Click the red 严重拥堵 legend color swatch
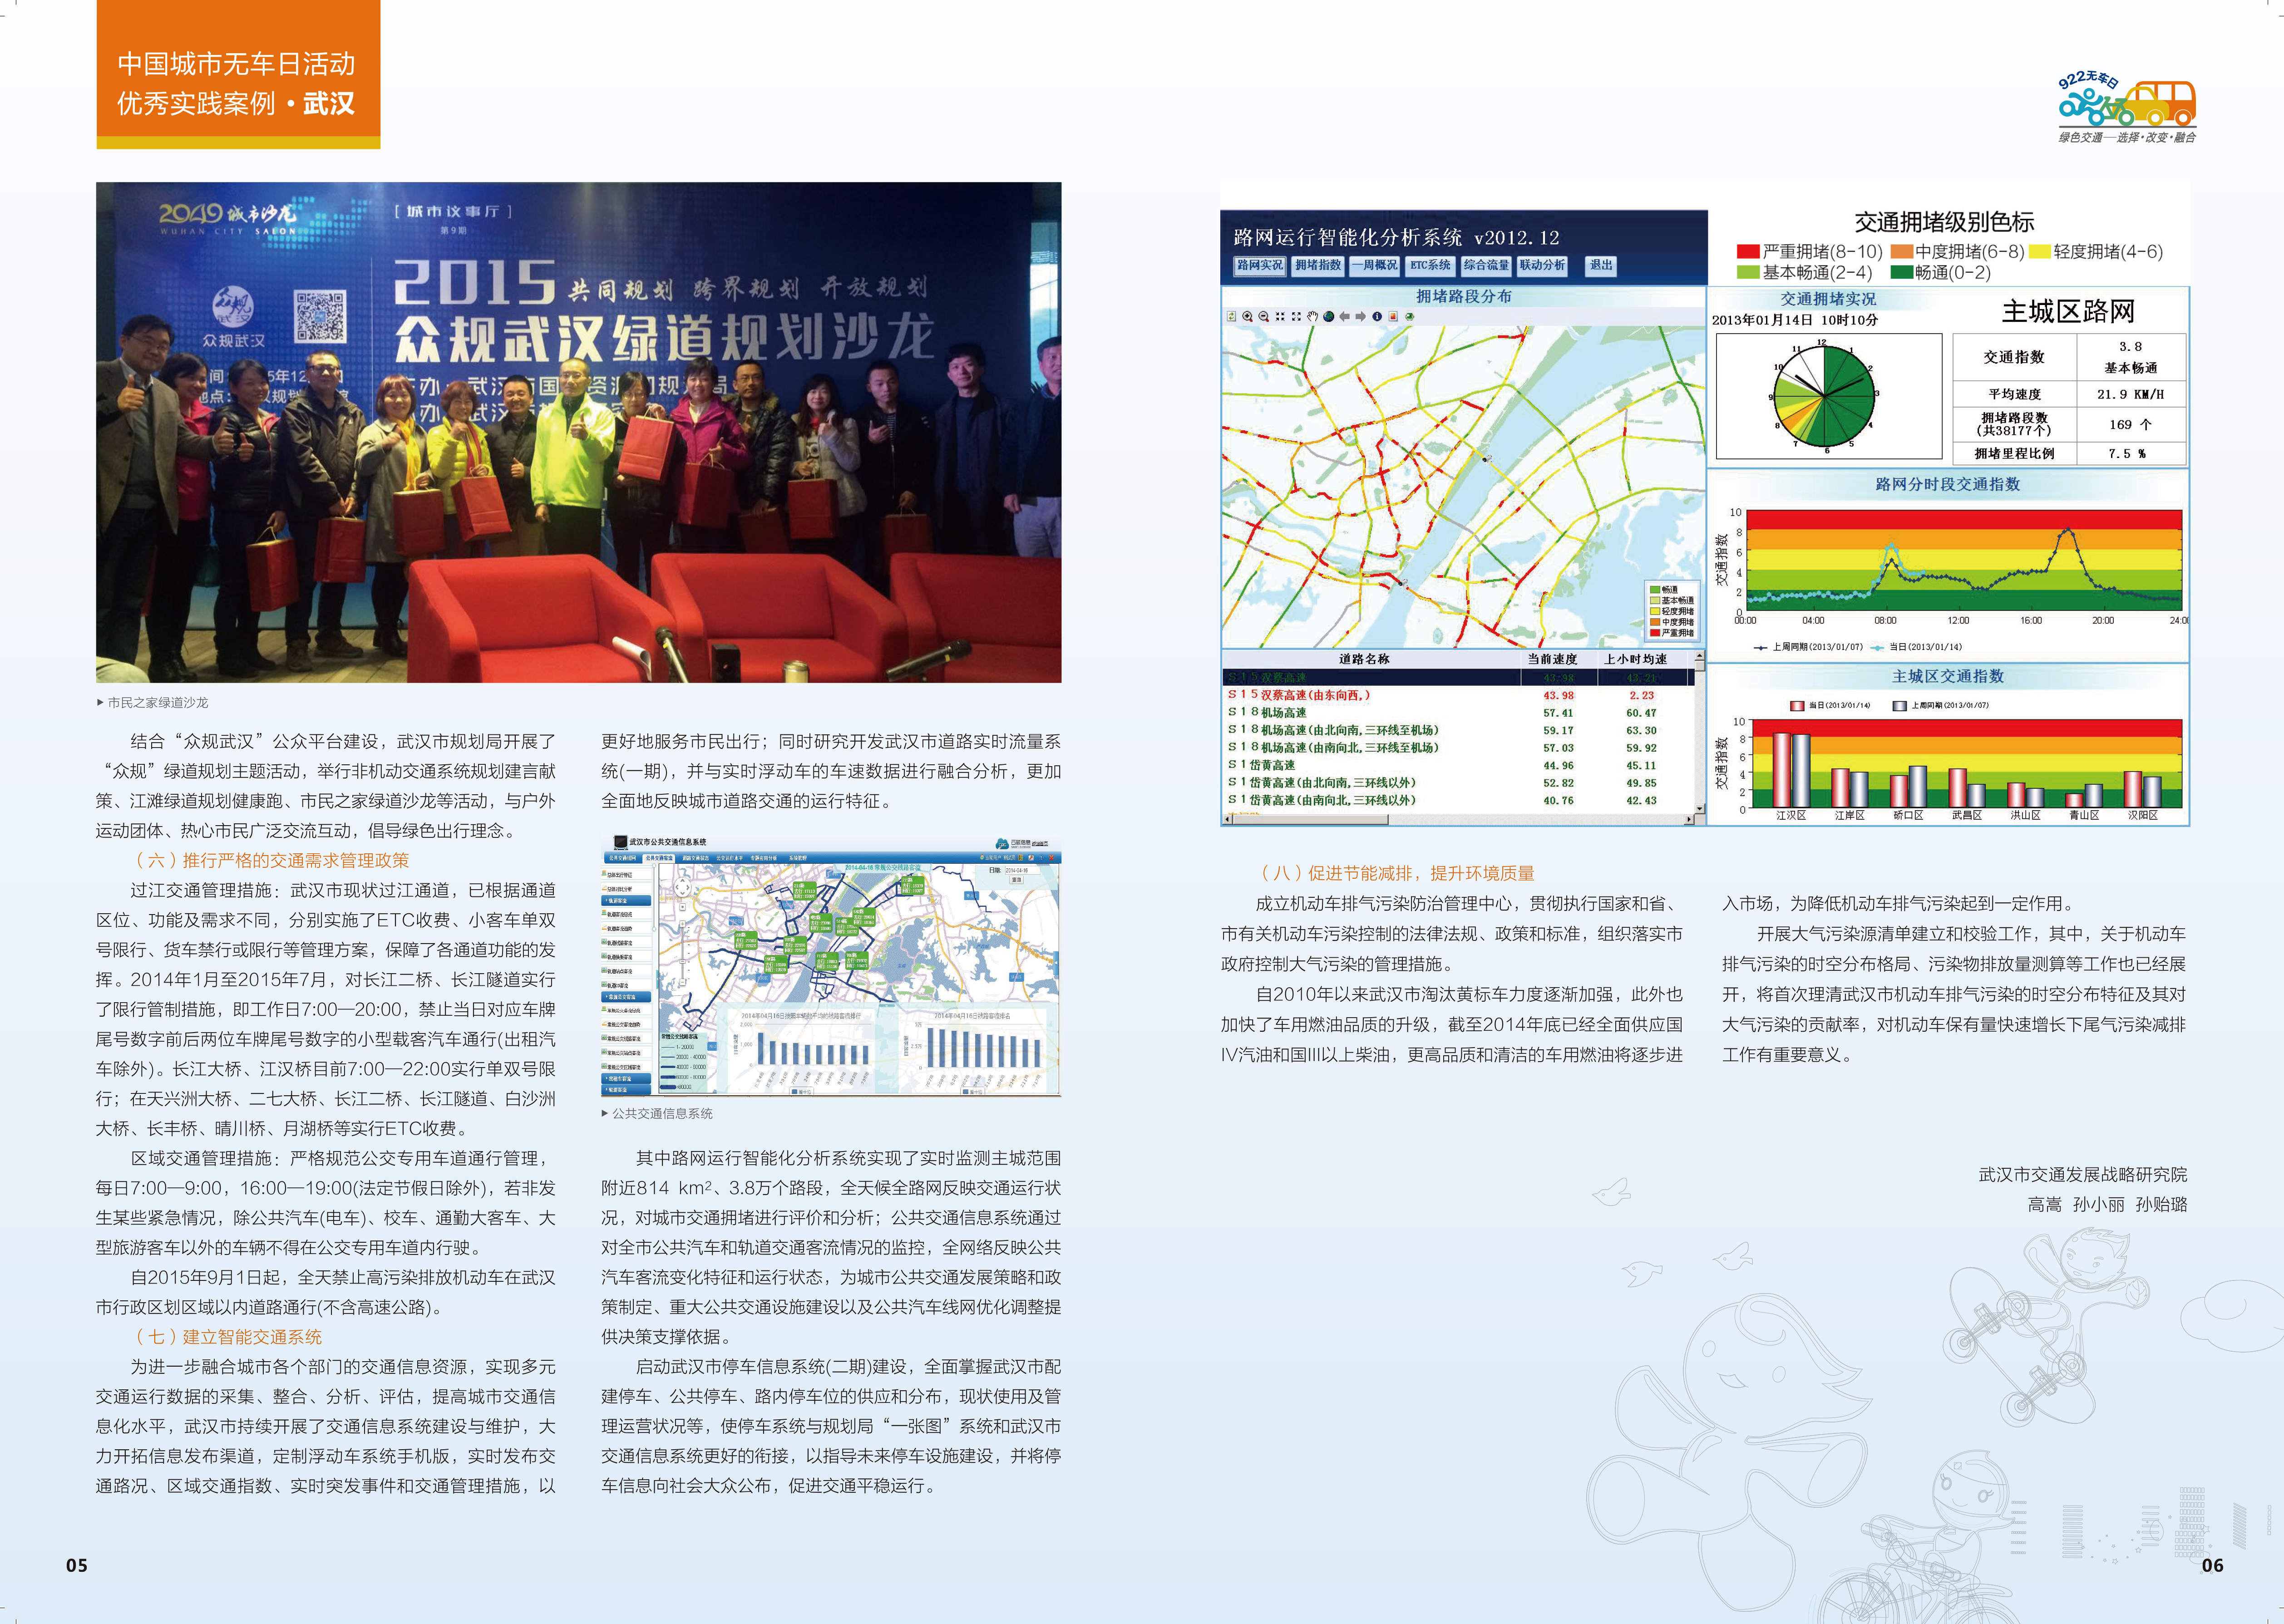Screen dimensions: 2284x1624 click(x=1748, y=252)
